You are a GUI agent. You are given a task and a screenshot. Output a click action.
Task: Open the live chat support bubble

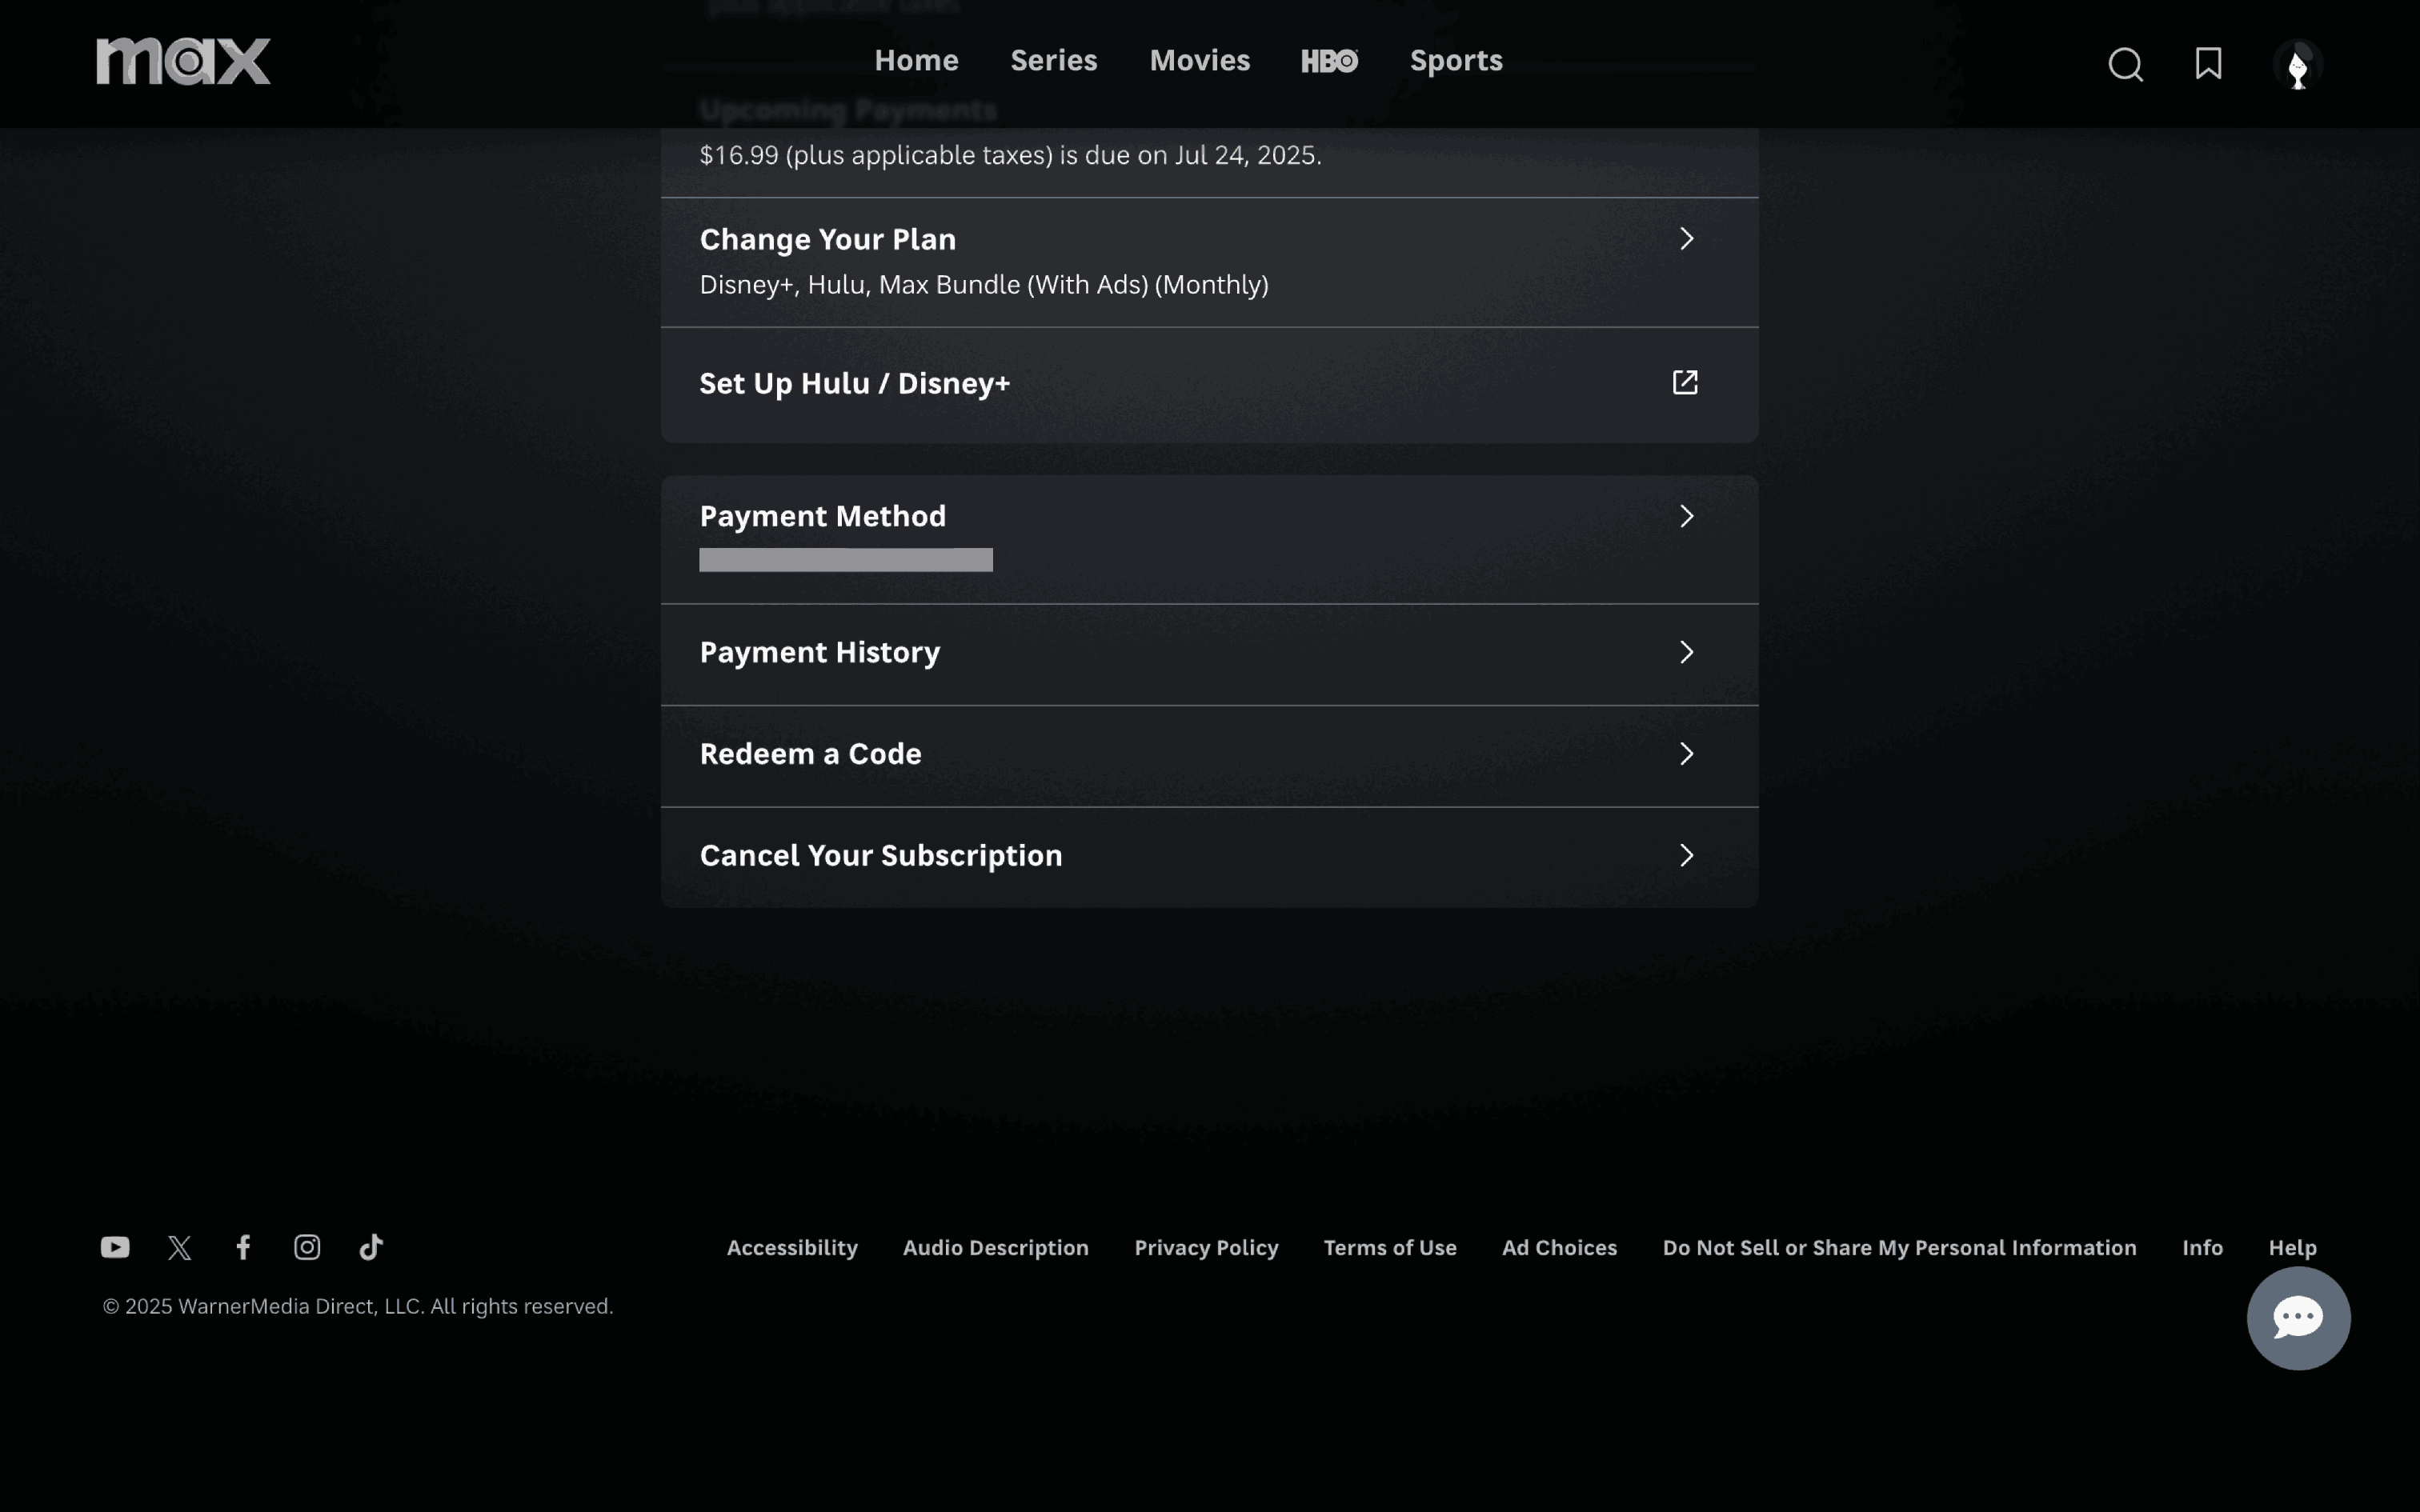[2298, 1318]
